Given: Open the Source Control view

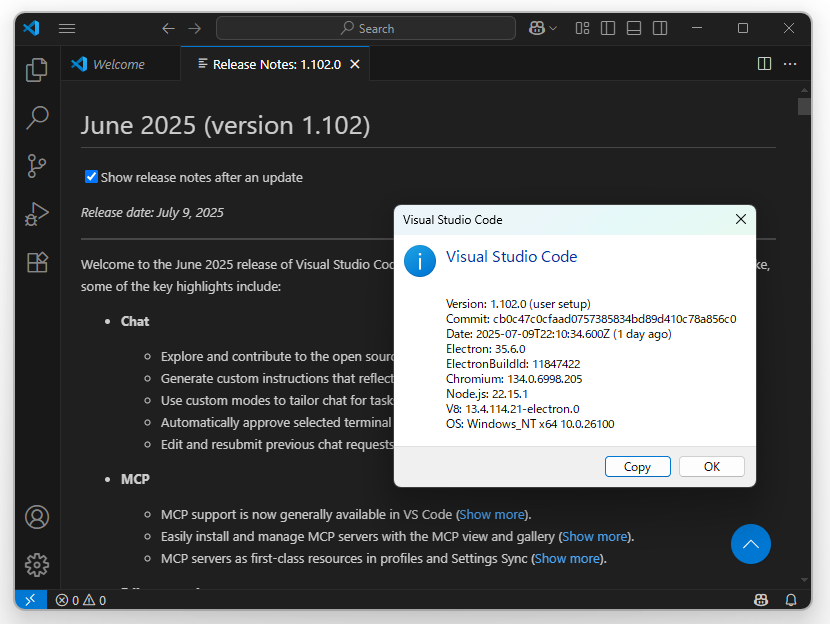Looking at the screenshot, I should pyautogui.click(x=36, y=166).
